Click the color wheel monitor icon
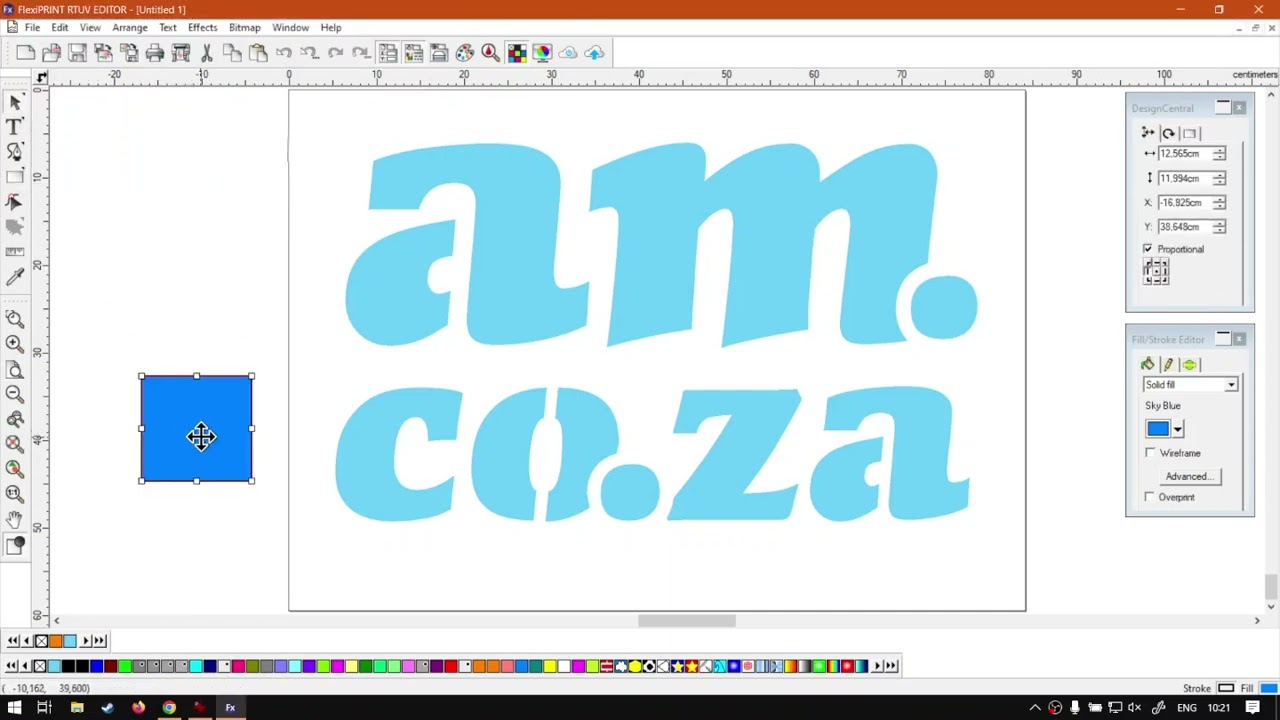1280x720 pixels. (x=542, y=53)
